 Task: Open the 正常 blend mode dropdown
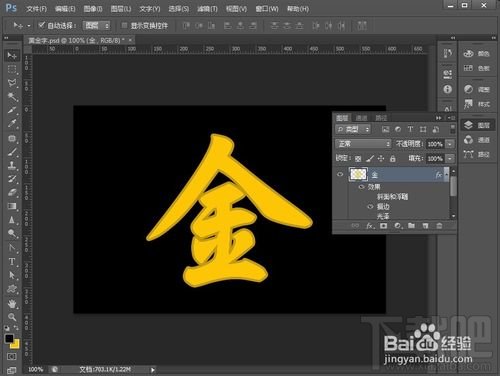pos(363,144)
